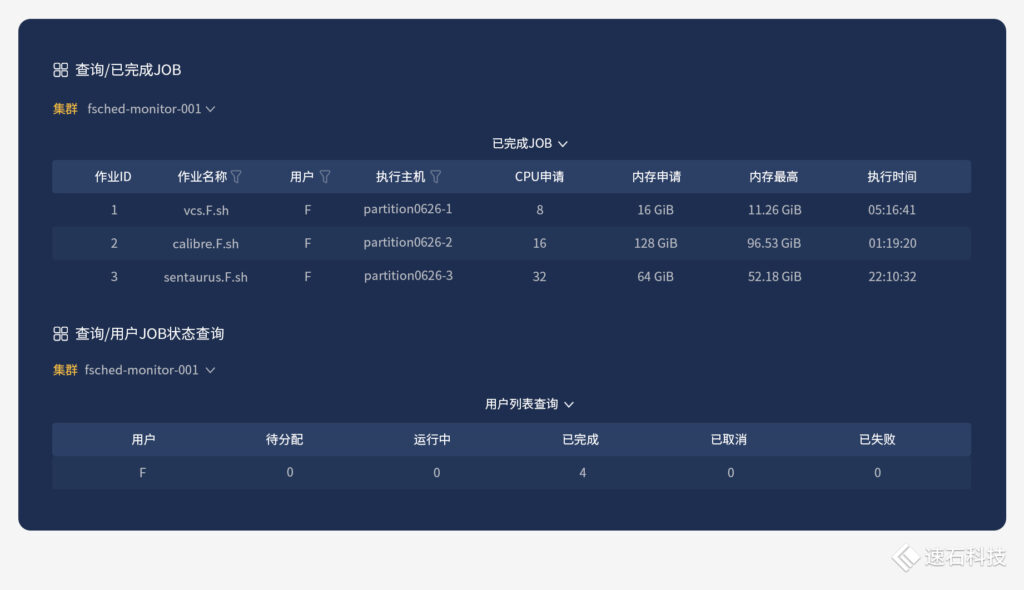The width and height of the screenshot is (1024, 590).
Task: Click the filter icon next to 用户 column
Action: point(325,177)
